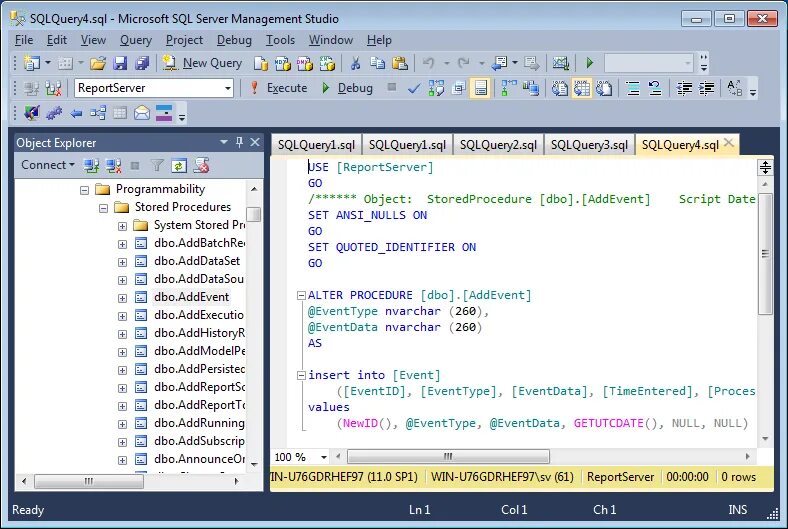Toggle Include Actual Execution Plan

pos(509,88)
